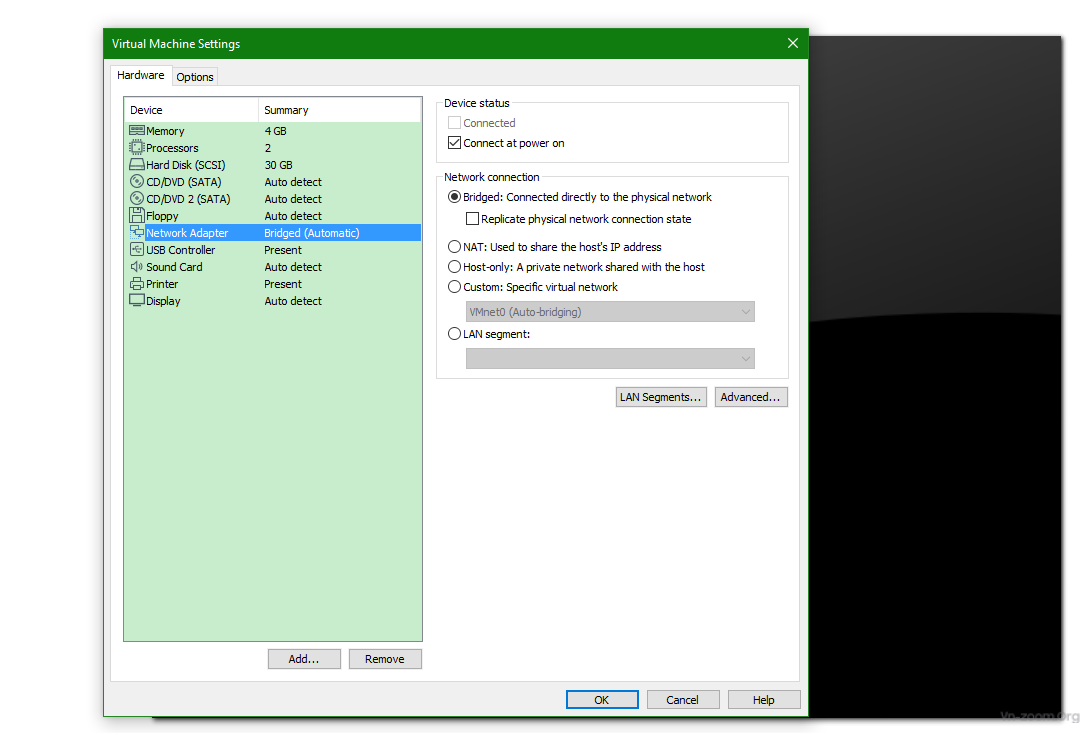This screenshot has width=1091, height=733.
Task: Switch to the Options tab
Action: (195, 77)
